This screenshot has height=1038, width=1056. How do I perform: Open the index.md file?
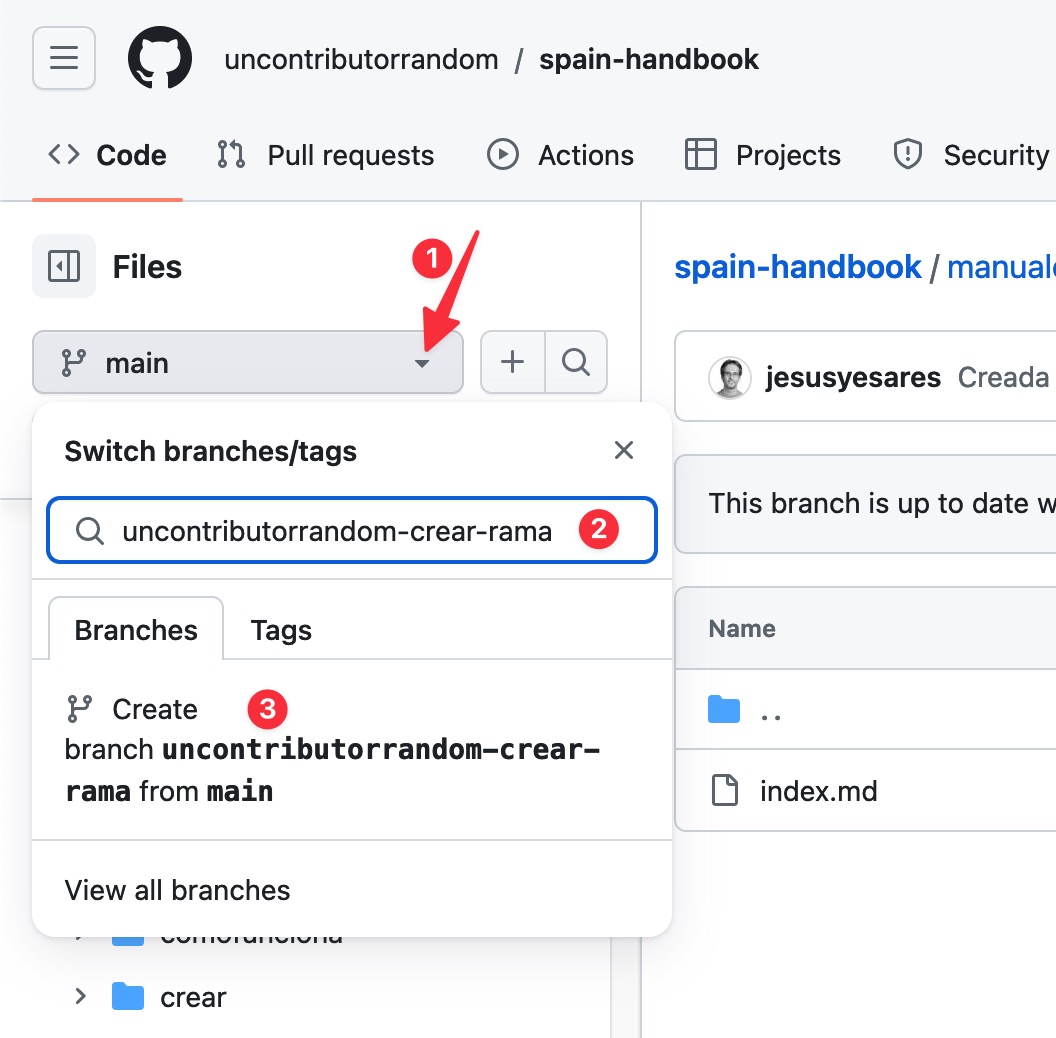point(818,791)
